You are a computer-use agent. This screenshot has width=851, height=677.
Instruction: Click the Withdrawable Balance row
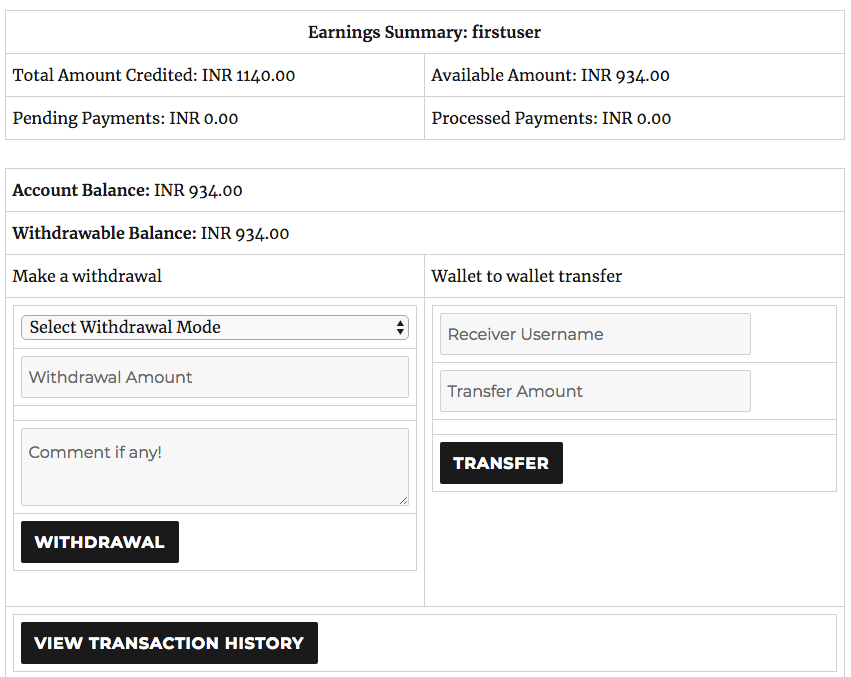tap(424, 233)
